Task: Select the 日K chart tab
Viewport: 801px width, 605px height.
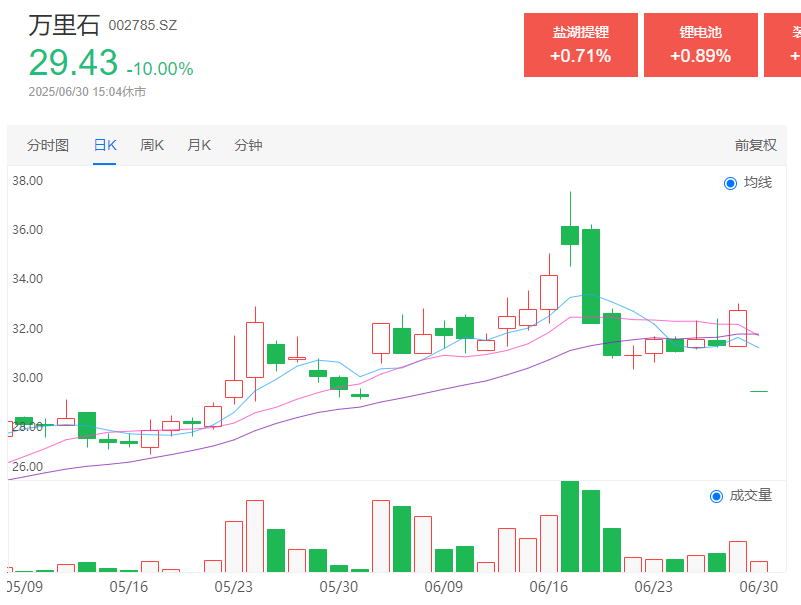Action: pos(105,145)
